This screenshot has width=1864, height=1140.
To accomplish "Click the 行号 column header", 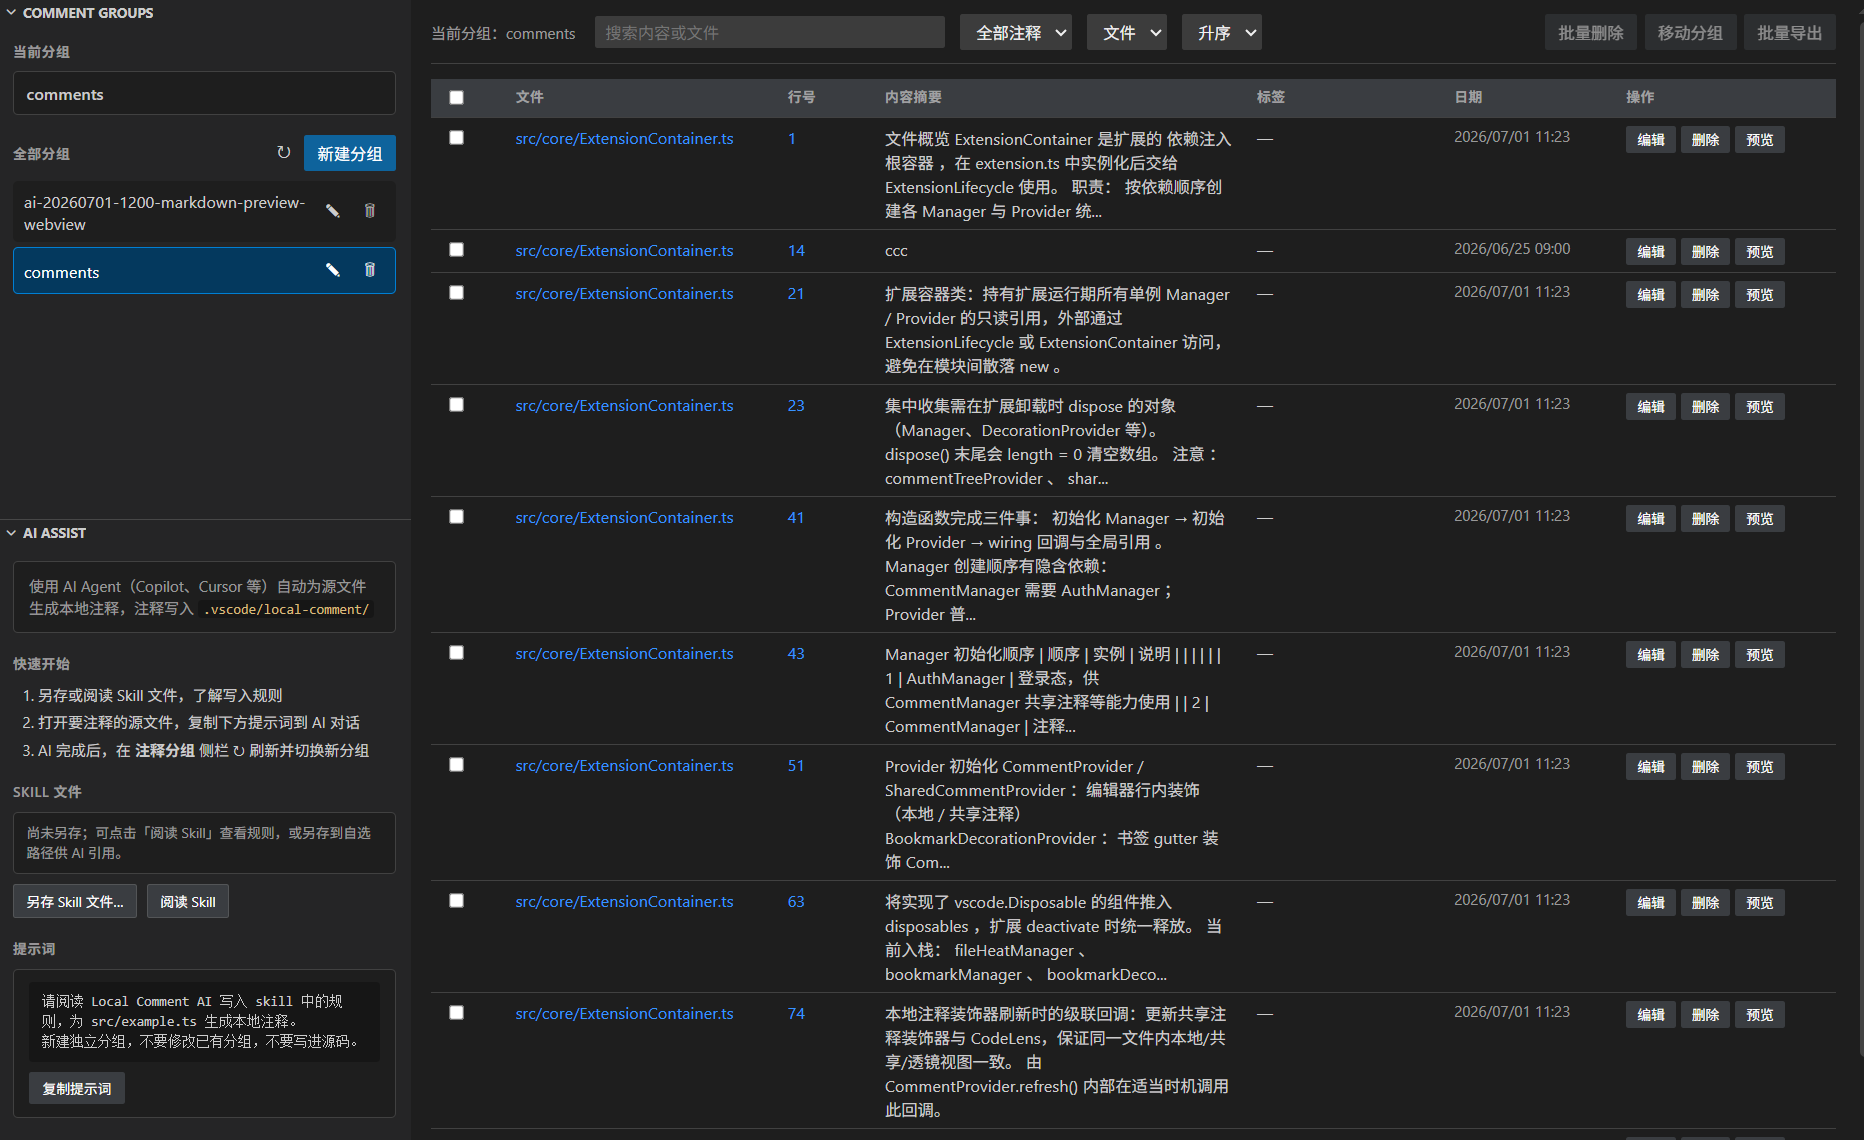I will tap(801, 97).
